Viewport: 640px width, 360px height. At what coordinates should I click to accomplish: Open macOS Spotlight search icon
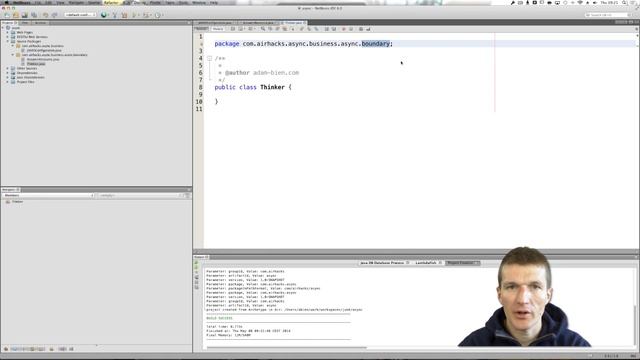point(624,2)
